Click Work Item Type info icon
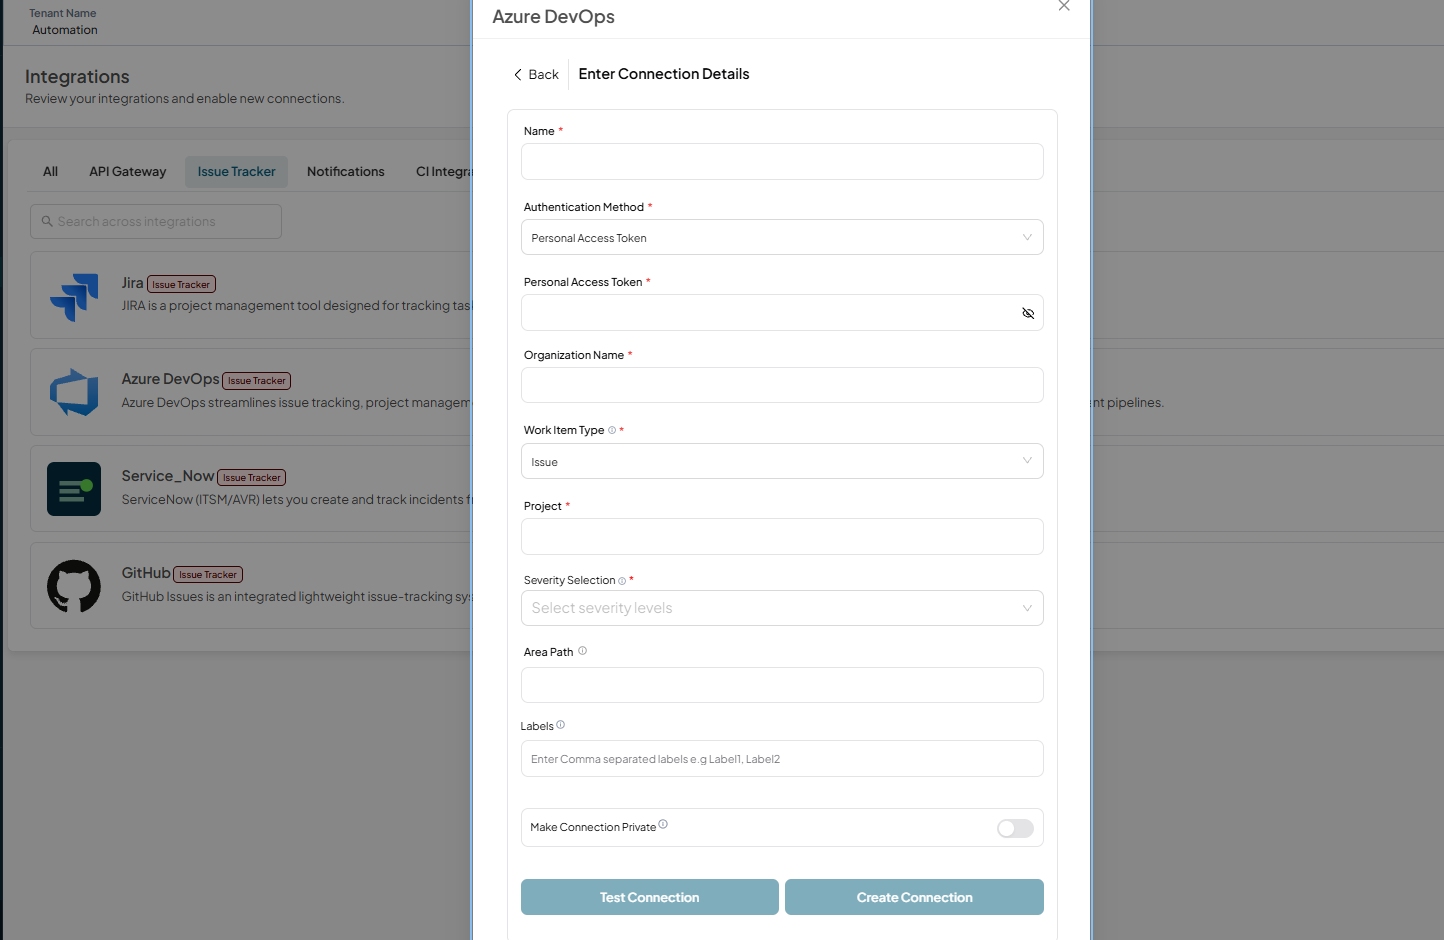Image resolution: width=1444 pixels, height=940 pixels. [612, 430]
